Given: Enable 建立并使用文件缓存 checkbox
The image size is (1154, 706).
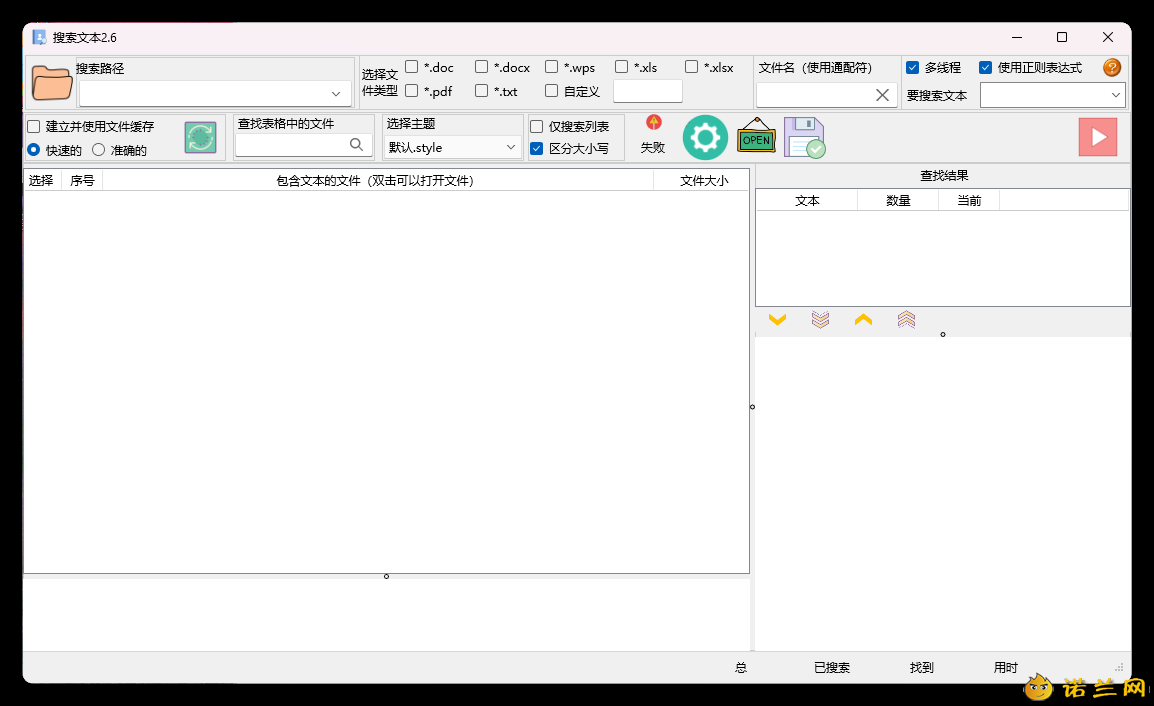Looking at the screenshot, I should [x=34, y=127].
